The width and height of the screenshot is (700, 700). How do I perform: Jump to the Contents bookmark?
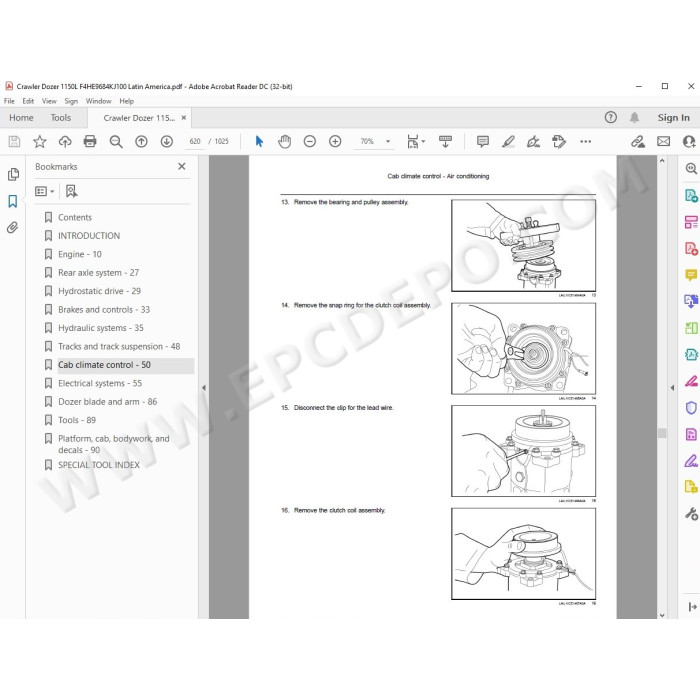click(x=75, y=217)
